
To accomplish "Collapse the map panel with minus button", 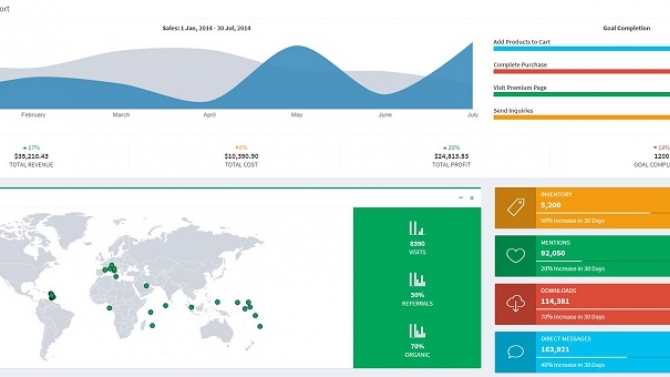I will point(461,197).
